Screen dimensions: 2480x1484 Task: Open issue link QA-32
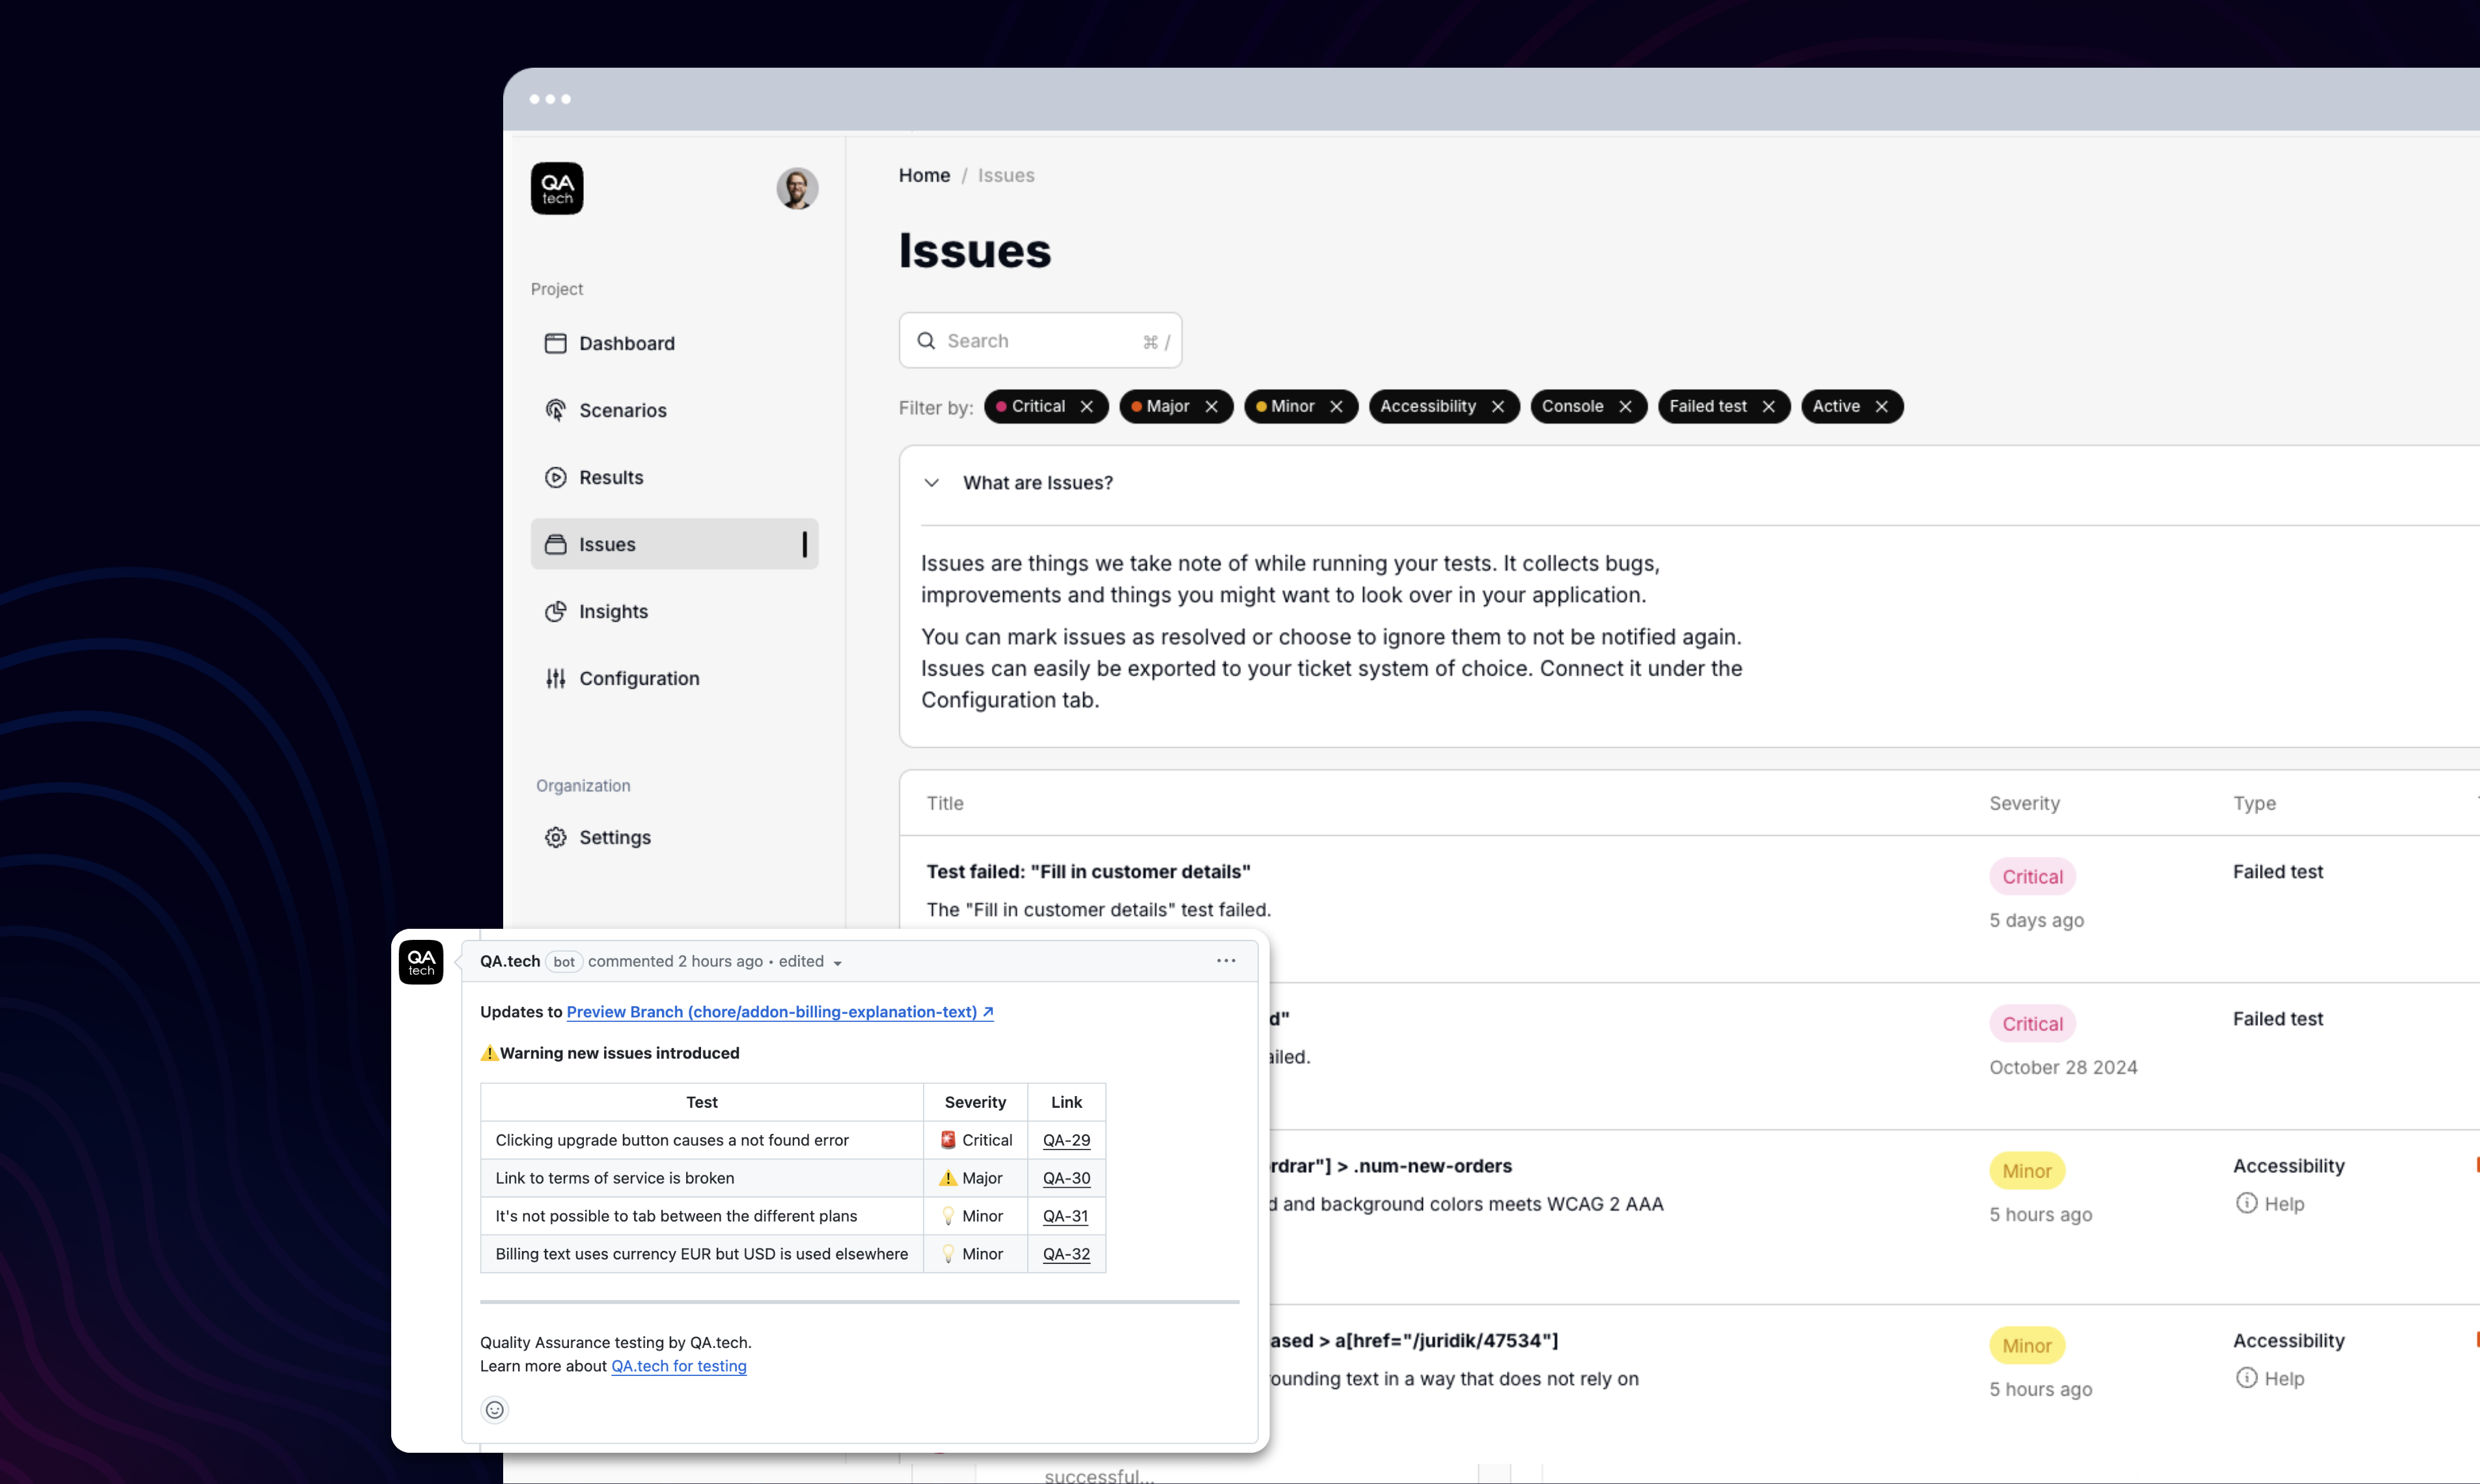pyautogui.click(x=1066, y=1254)
